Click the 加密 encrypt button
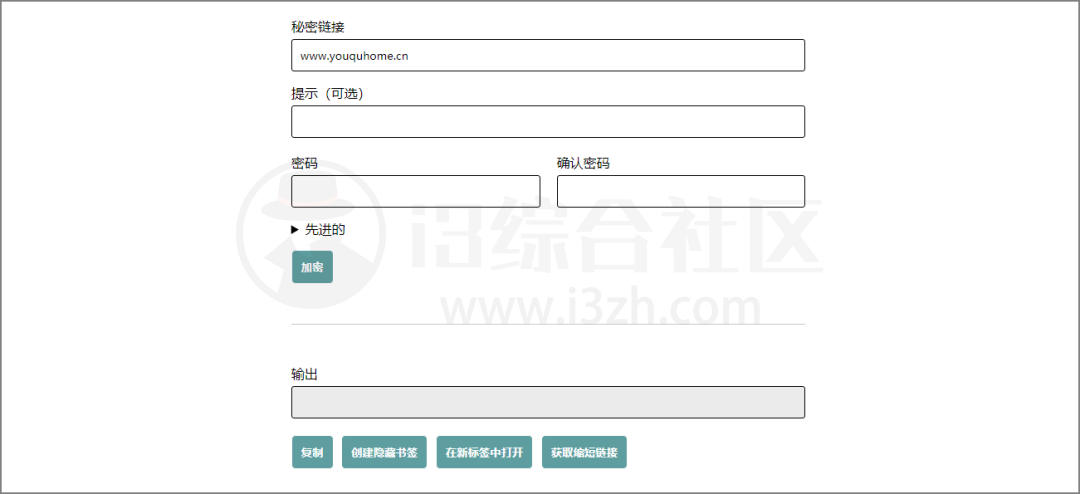 click(312, 267)
